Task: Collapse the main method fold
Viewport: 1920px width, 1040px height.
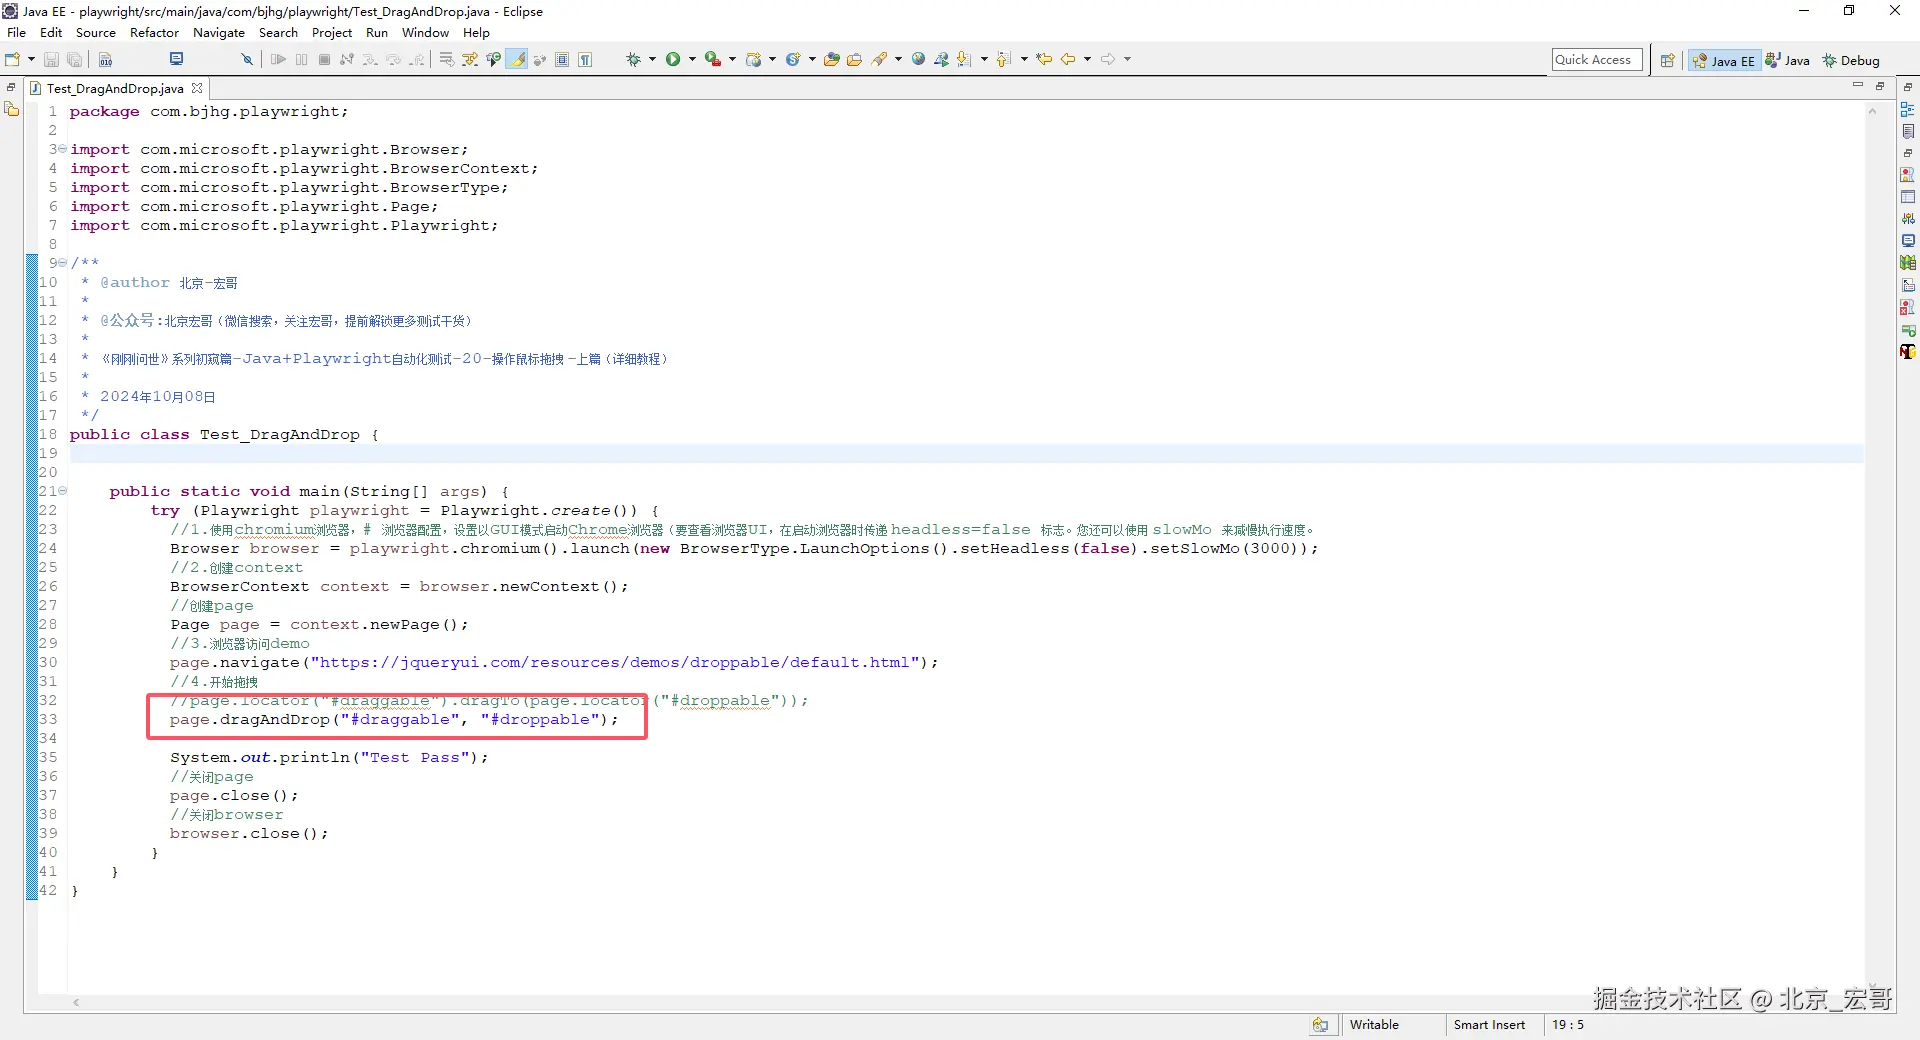Action: click(62, 491)
